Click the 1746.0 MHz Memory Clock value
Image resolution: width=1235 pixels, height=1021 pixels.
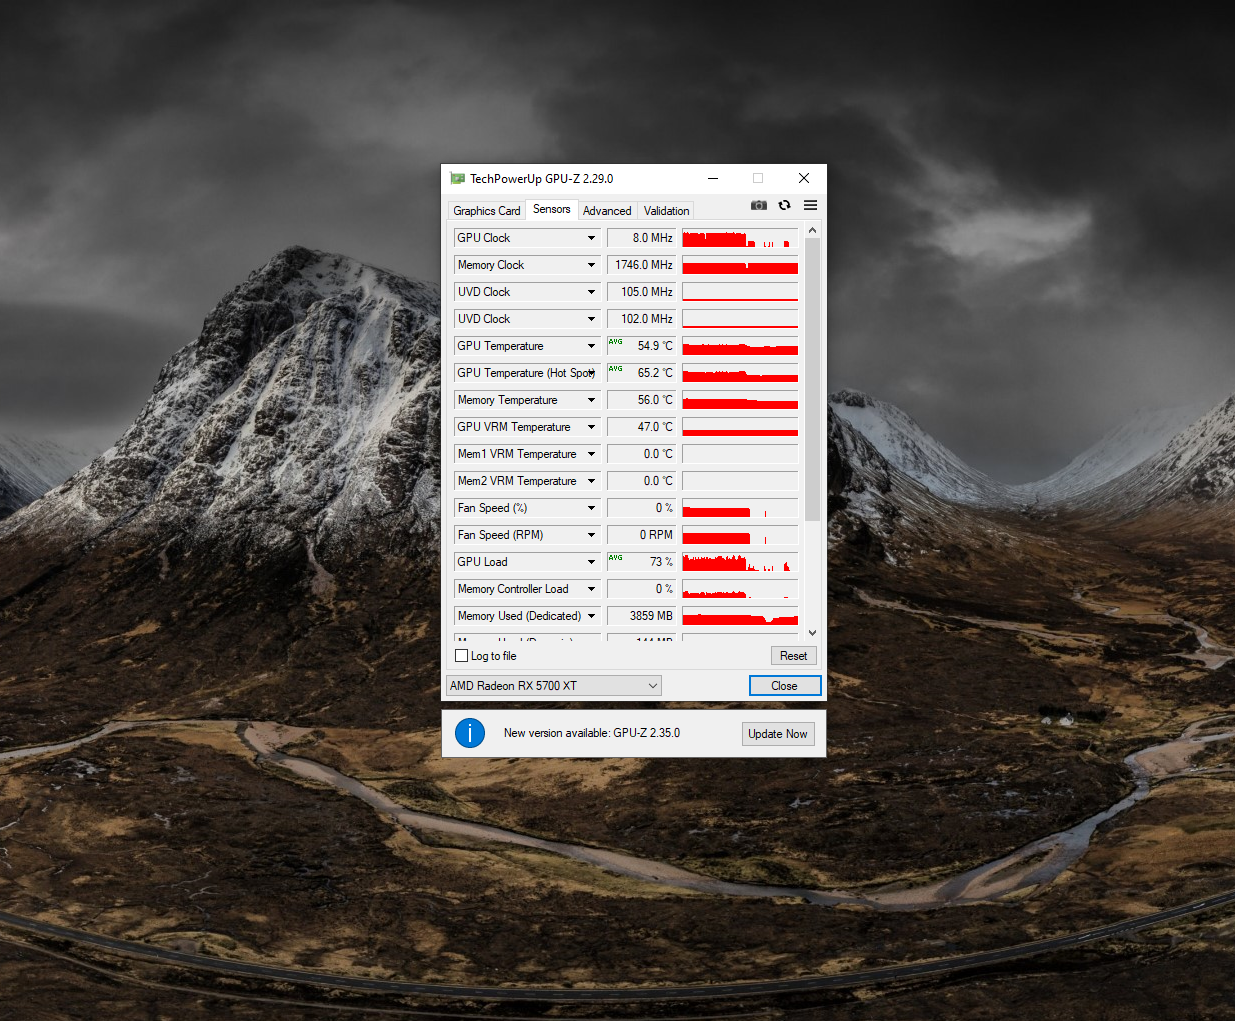point(641,265)
